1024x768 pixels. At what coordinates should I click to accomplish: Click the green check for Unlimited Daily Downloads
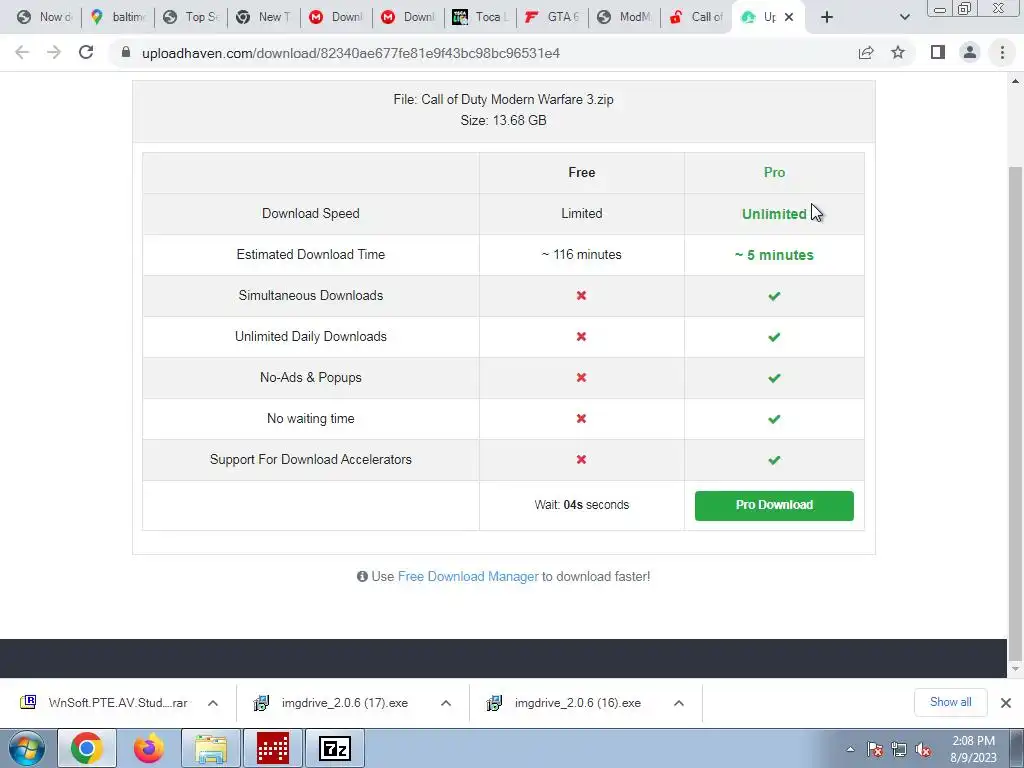(774, 338)
